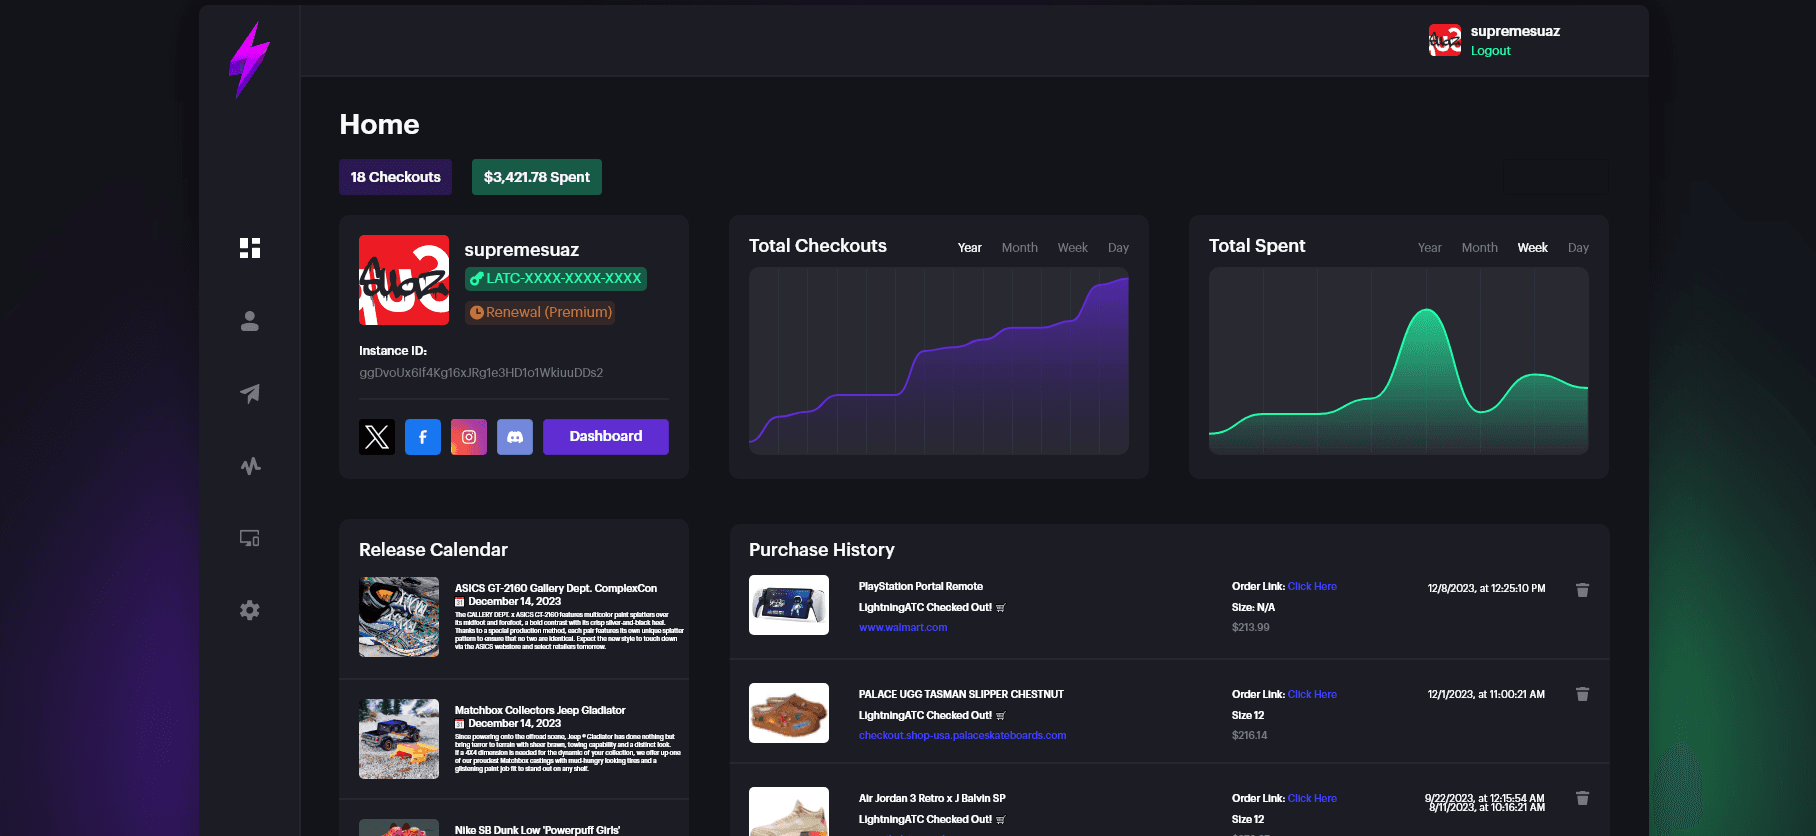Click the 18 Checkouts badge
This screenshot has width=1816, height=836.
395,177
